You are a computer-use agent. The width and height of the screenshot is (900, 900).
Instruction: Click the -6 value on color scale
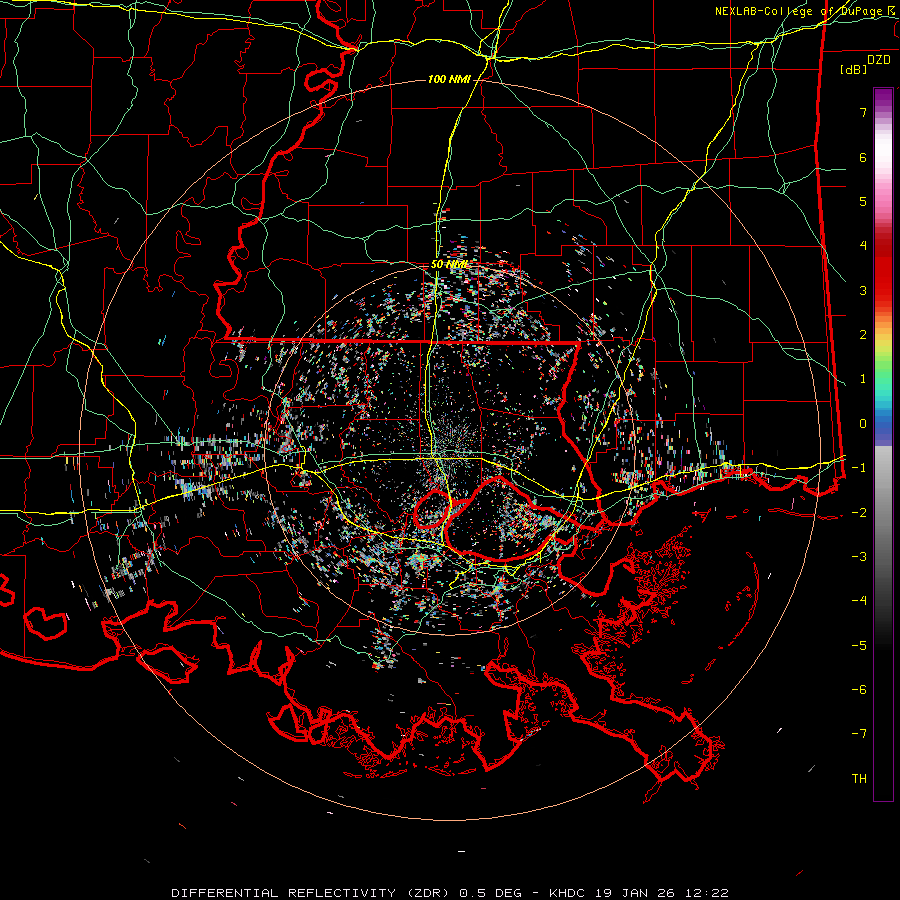click(859, 690)
